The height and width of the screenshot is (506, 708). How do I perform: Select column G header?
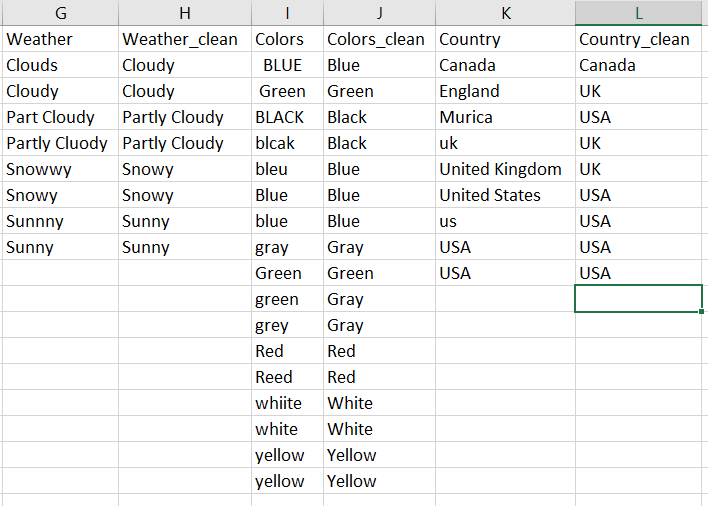coord(59,13)
